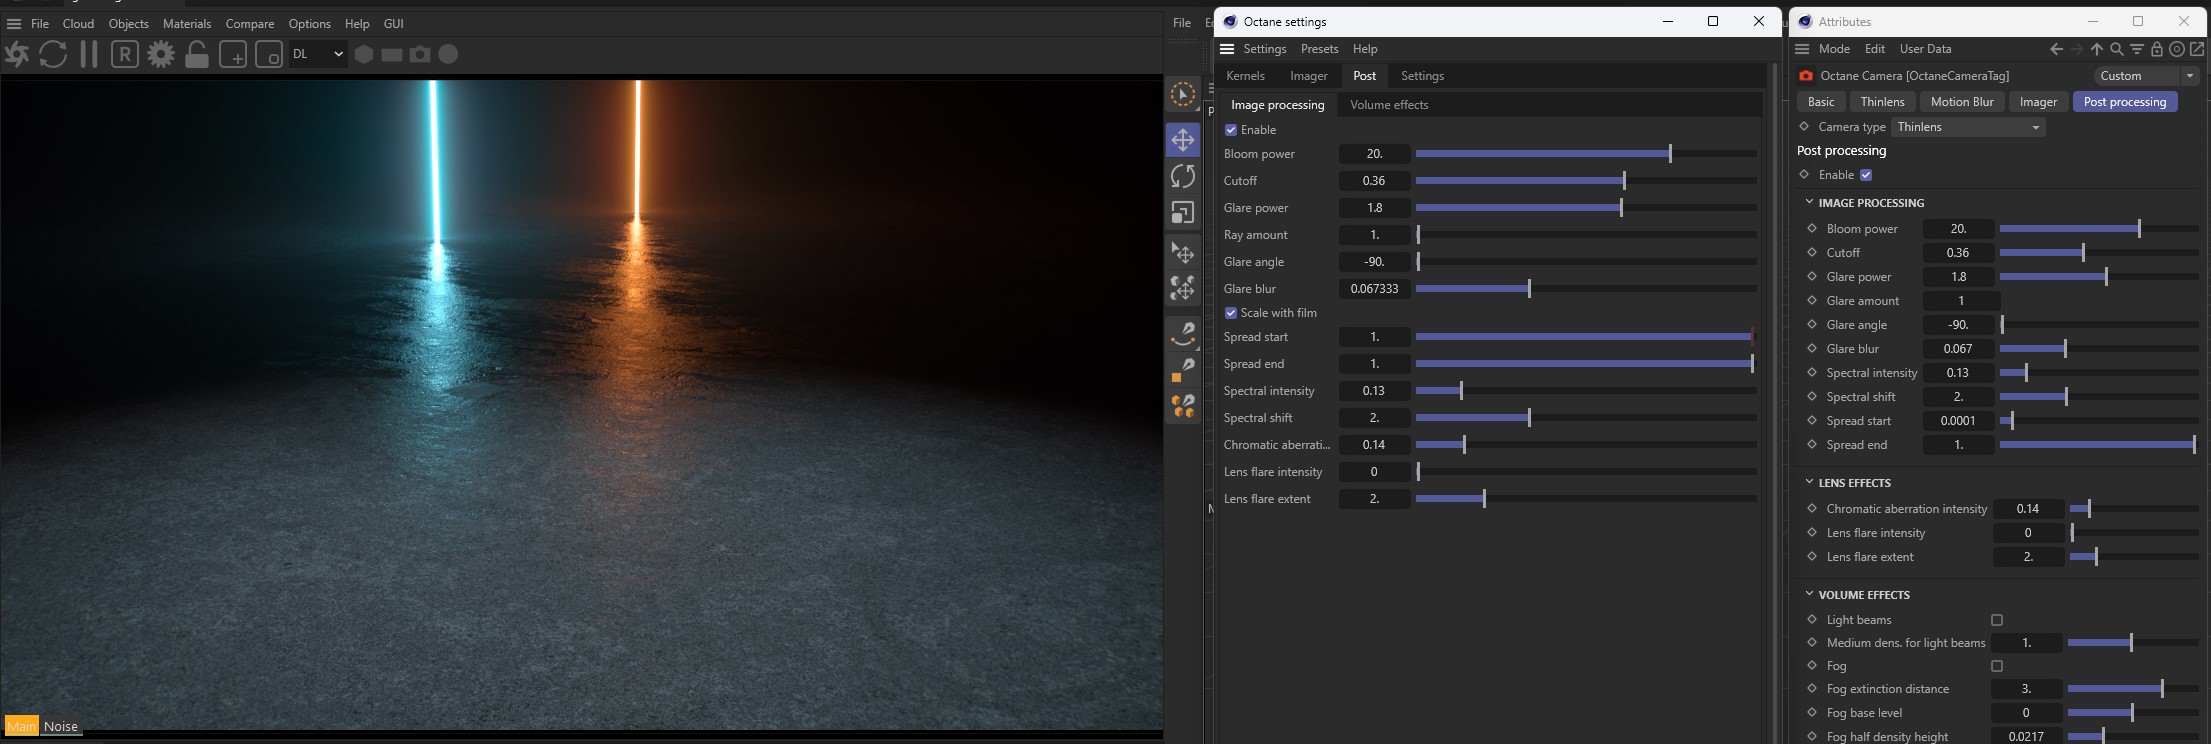This screenshot has height=744, width=2211.
Task: Select the Imager tab button in Attributes
Action: tap(2038, 102)
